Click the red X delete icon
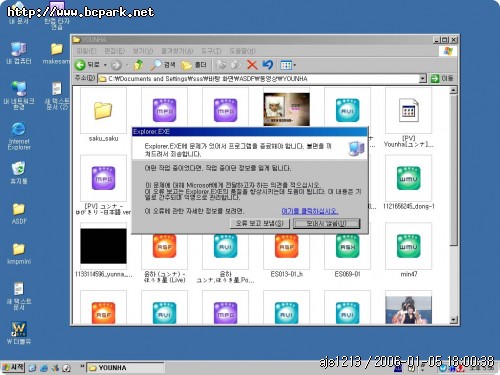Viewport: 500px width, 375px height. coord(252,65)
